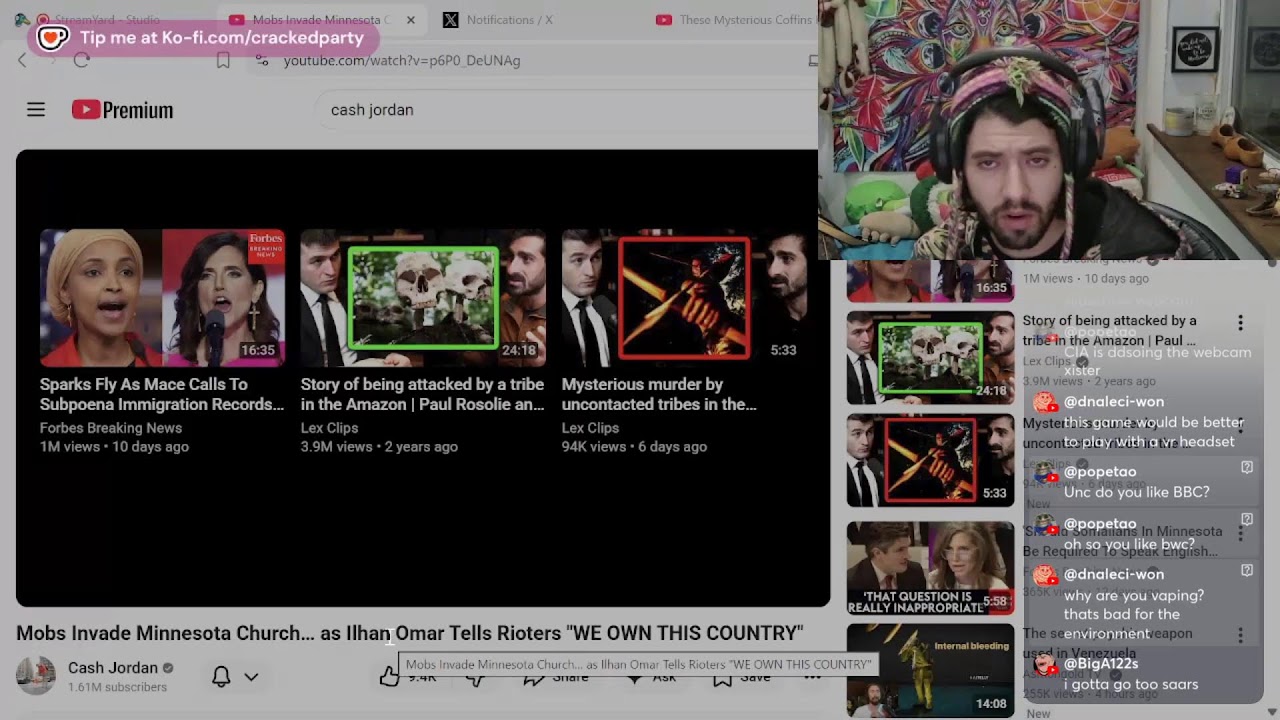Open the sidebar red-framed thumbnail, 5:33
This screenshot has height=720, width=1280.
coord(930,460)
